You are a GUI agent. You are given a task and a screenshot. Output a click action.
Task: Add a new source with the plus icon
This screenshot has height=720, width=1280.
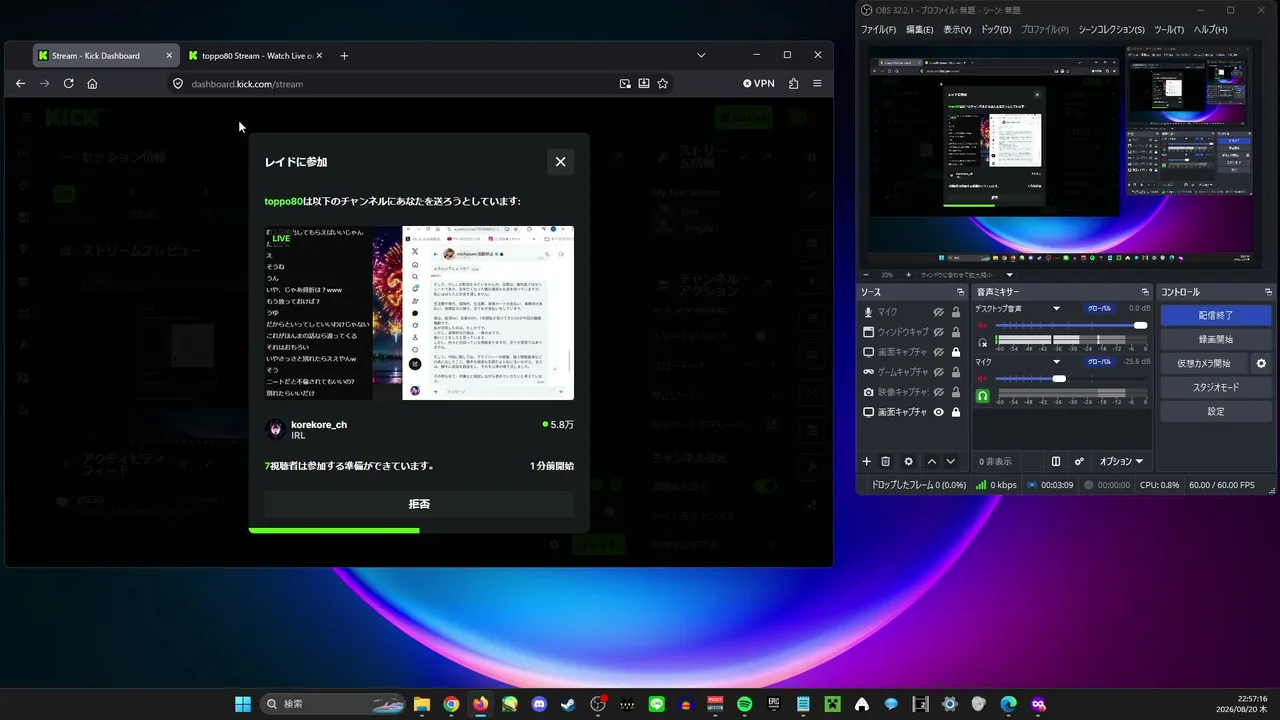(x=867, y=462)
